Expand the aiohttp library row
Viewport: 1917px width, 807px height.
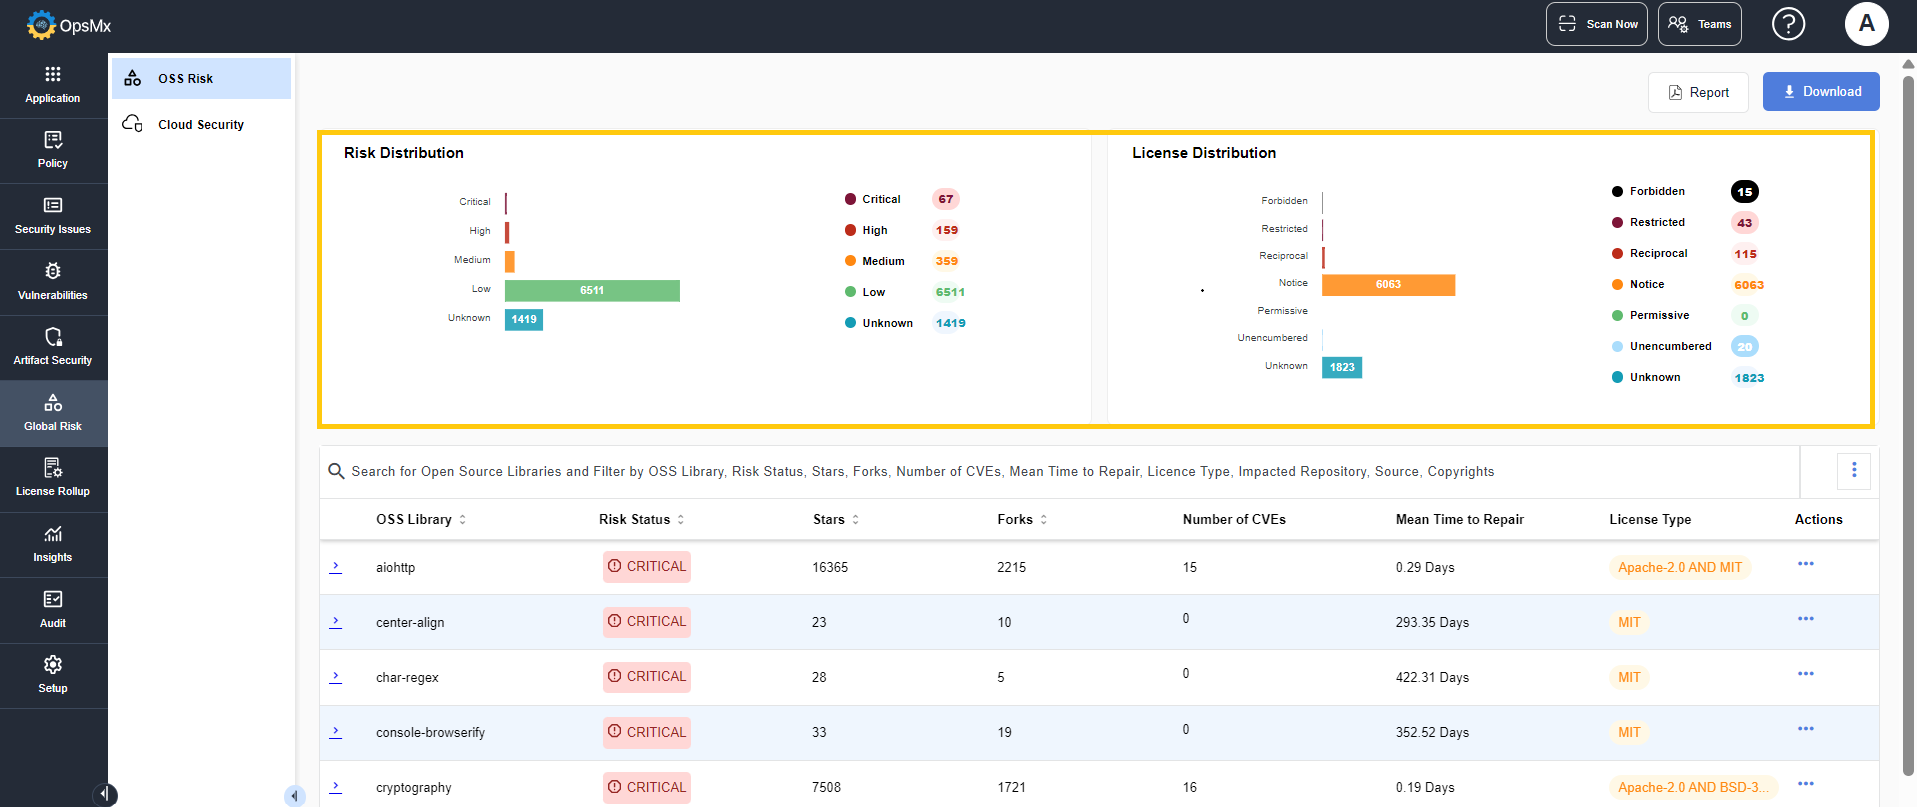tap(336, 567)
